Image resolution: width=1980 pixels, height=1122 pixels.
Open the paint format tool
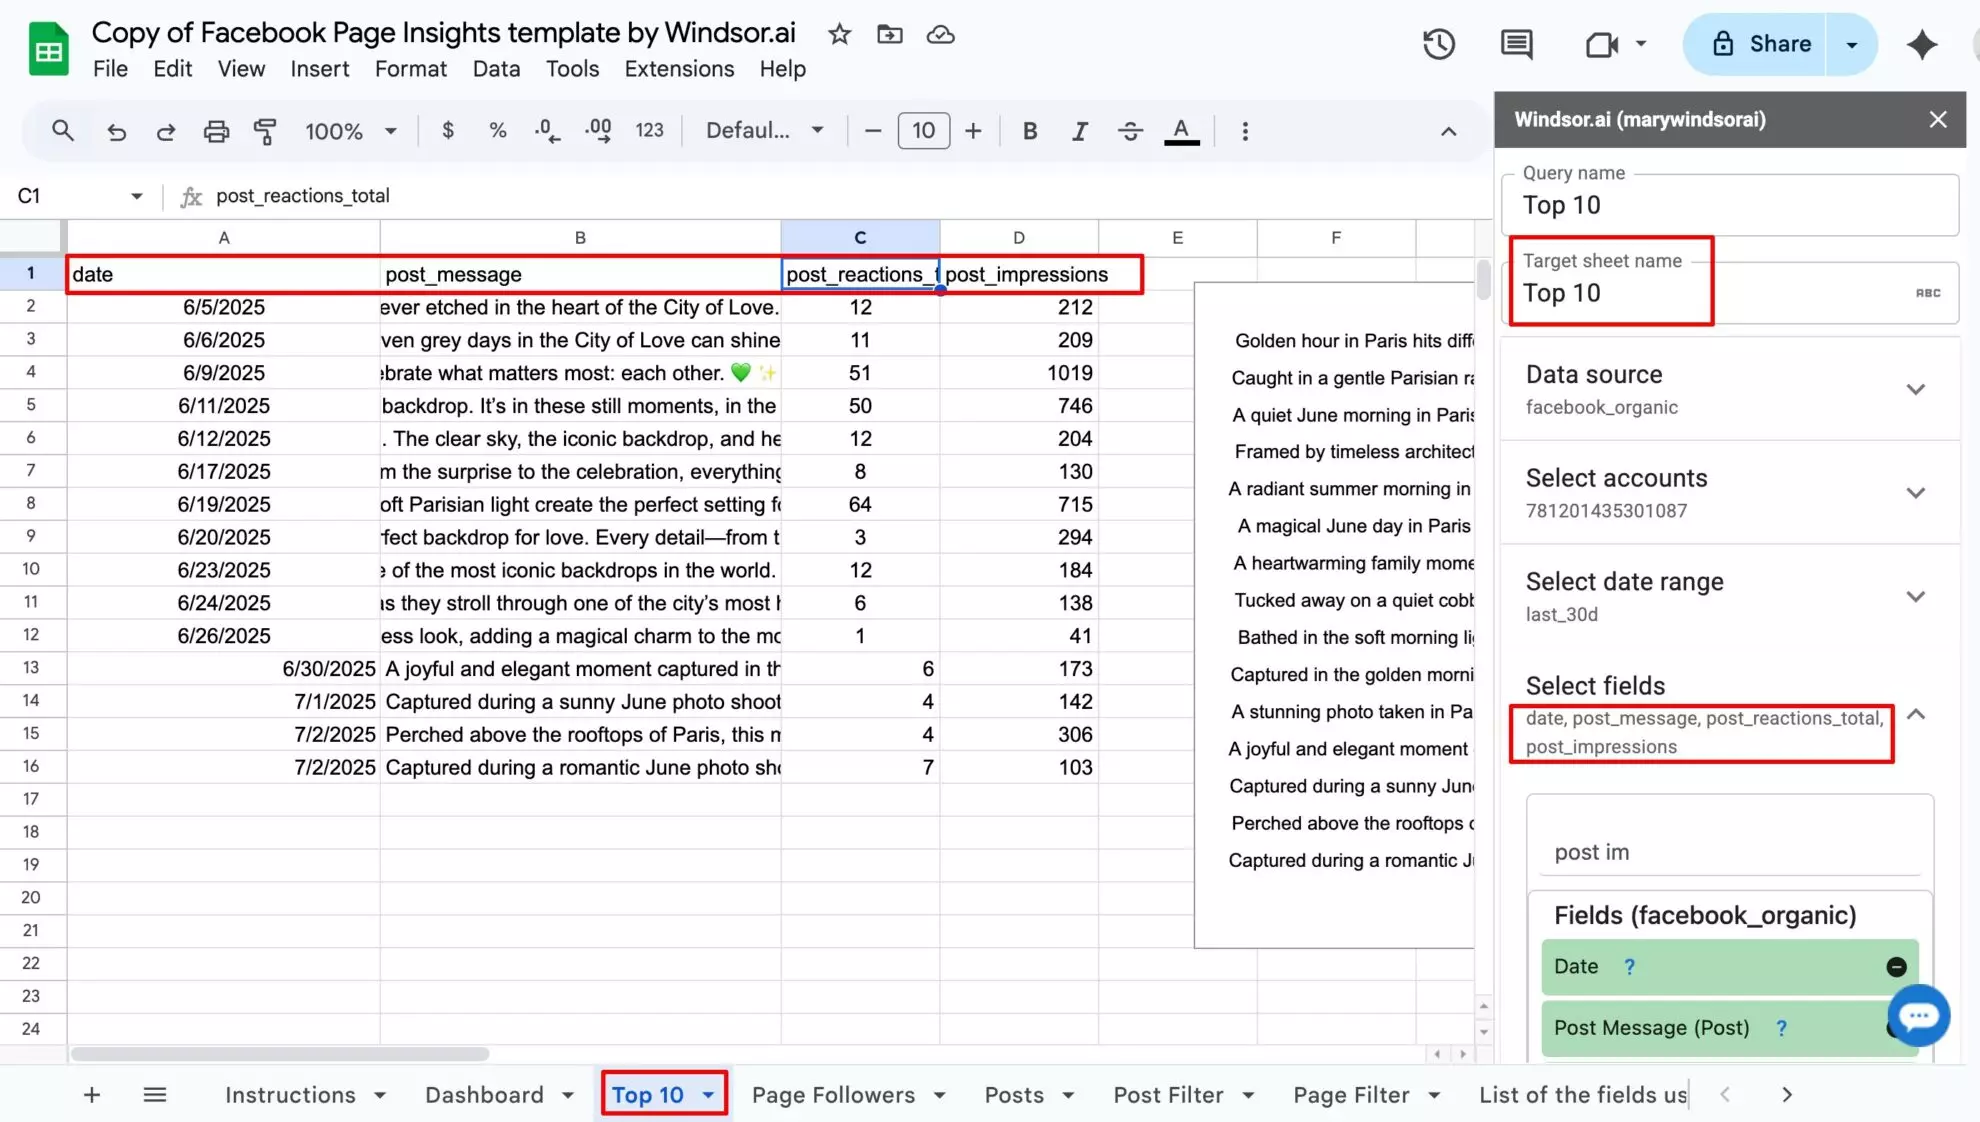click(x=265, y=130)
